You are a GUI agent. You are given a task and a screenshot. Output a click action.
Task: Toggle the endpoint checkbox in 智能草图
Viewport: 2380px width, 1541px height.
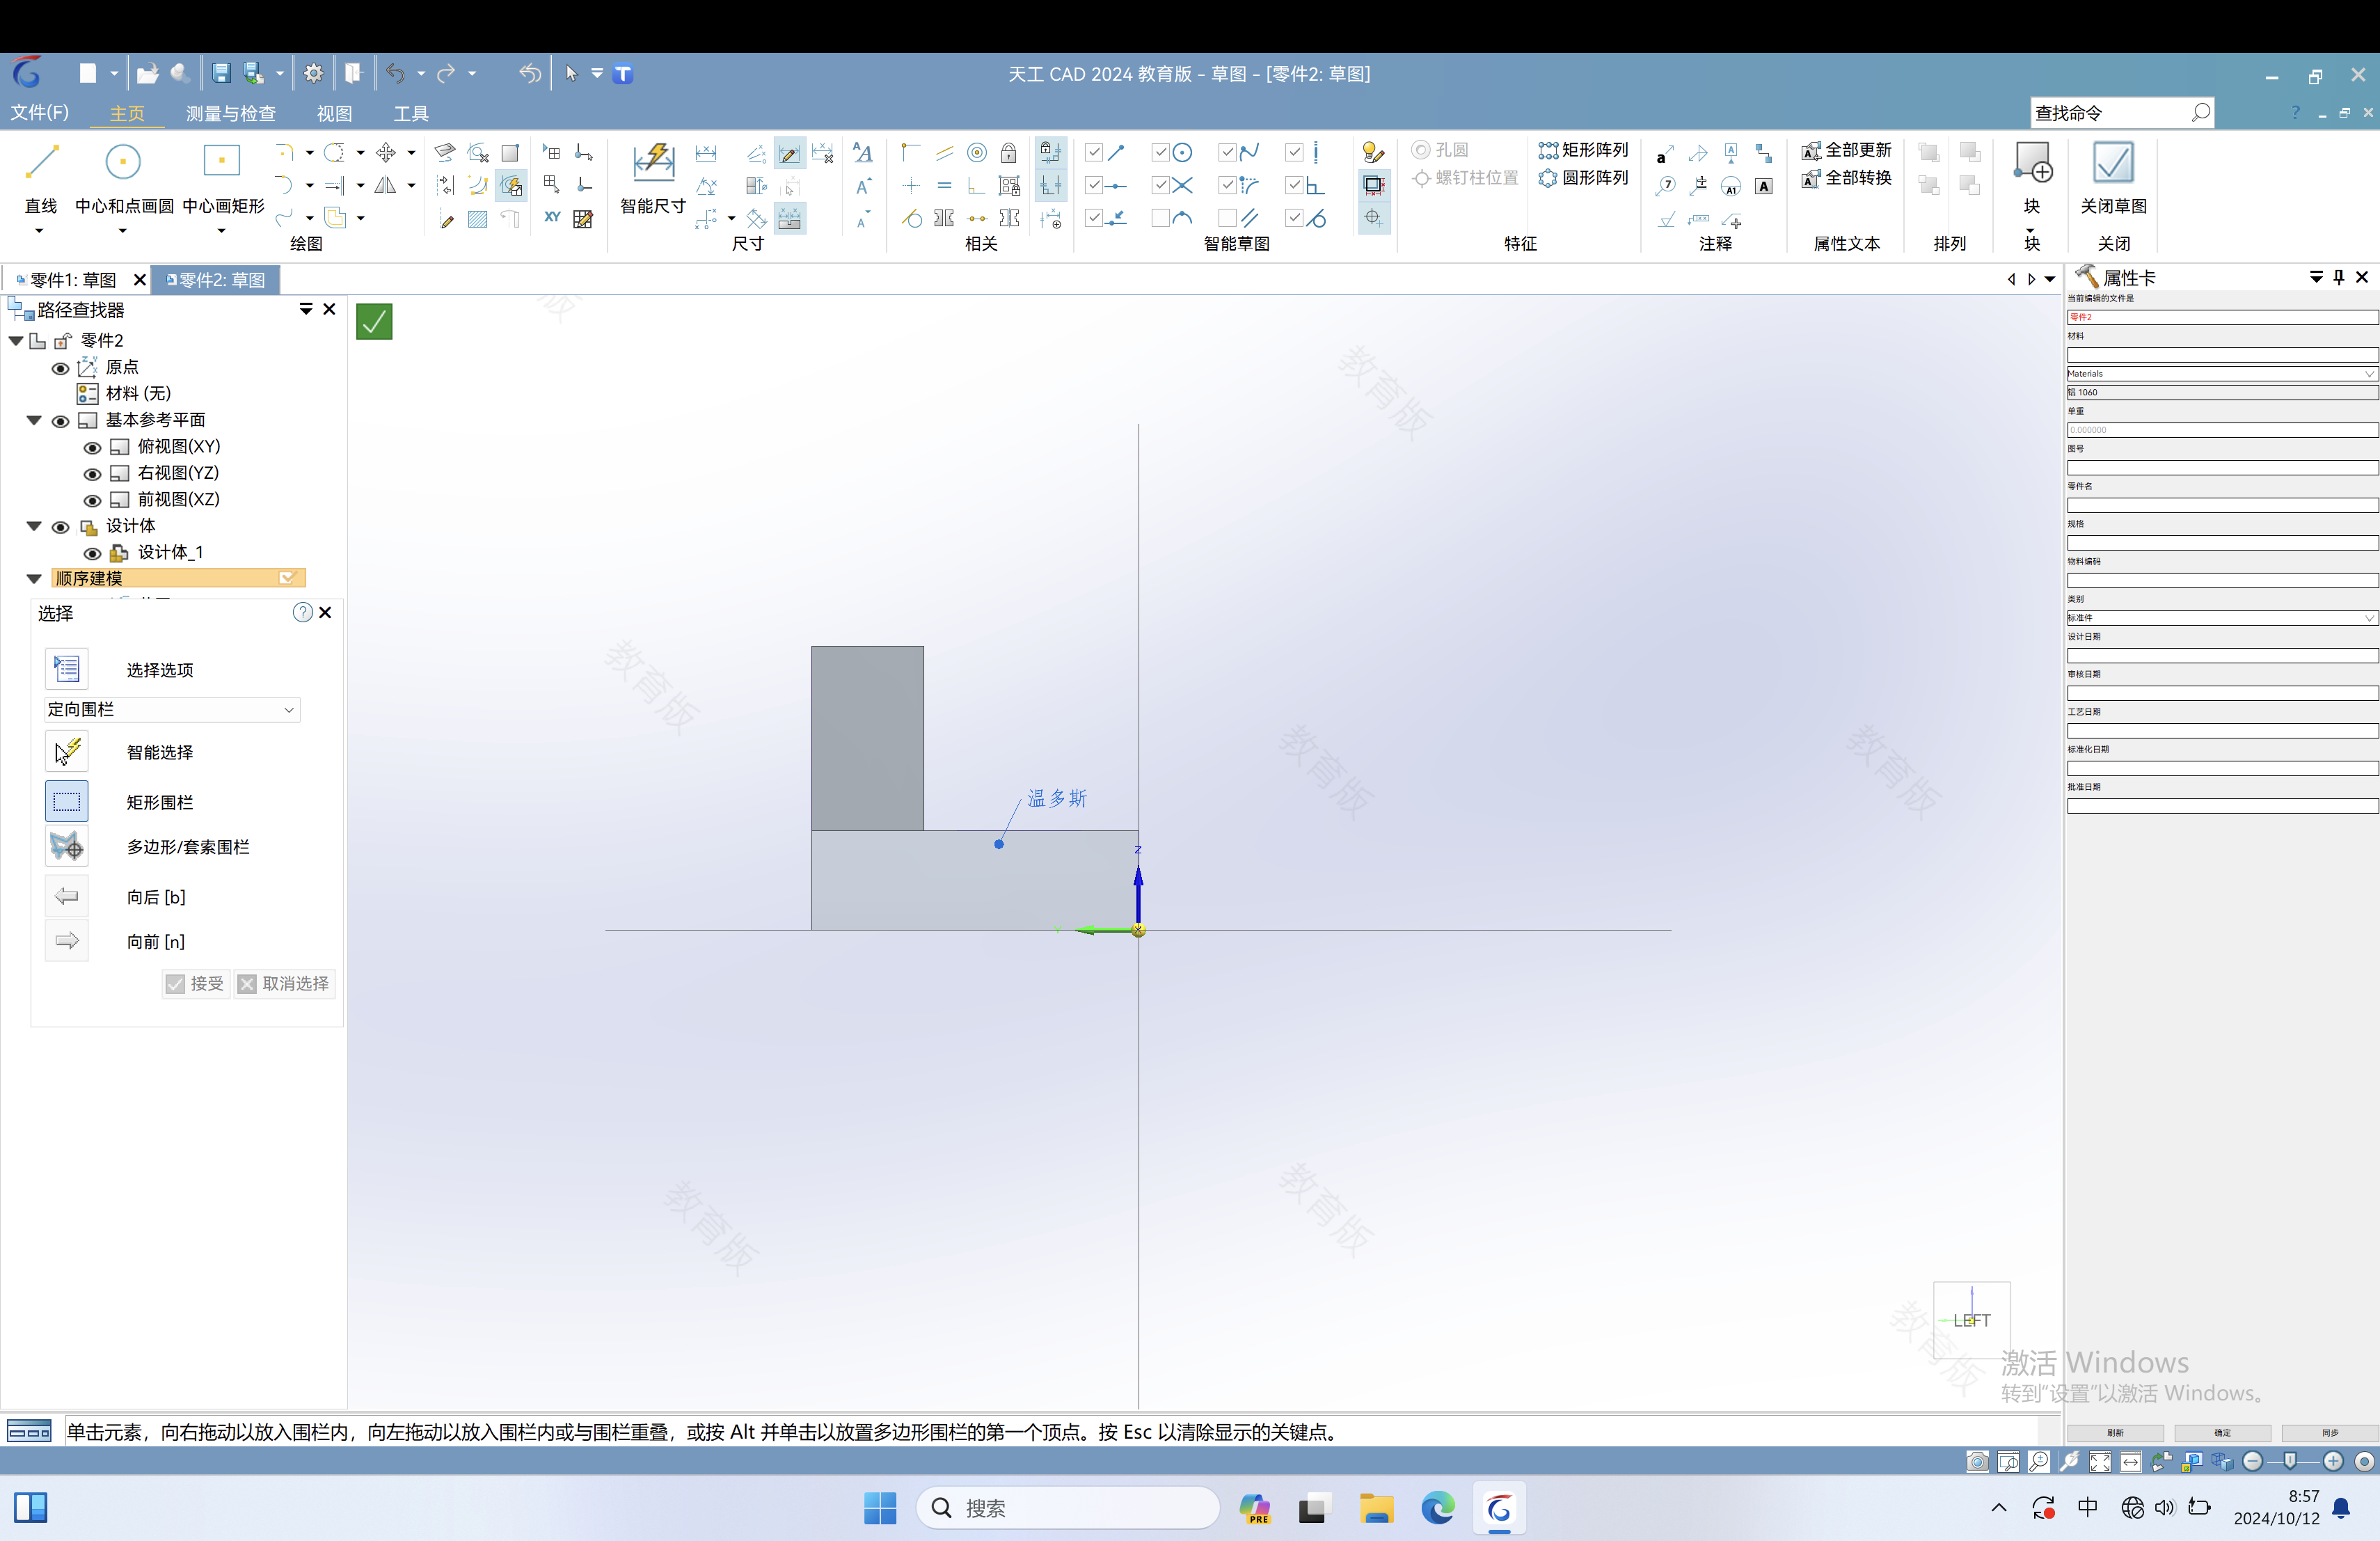[1094, 153]
